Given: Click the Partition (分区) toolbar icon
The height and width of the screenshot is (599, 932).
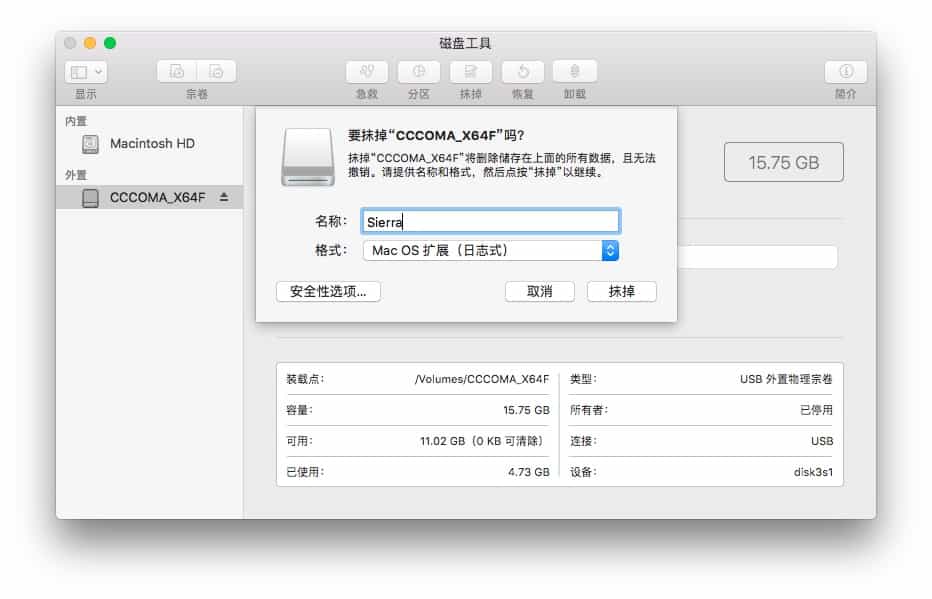Looking at the screenshot, I should [x=418, y=72].
